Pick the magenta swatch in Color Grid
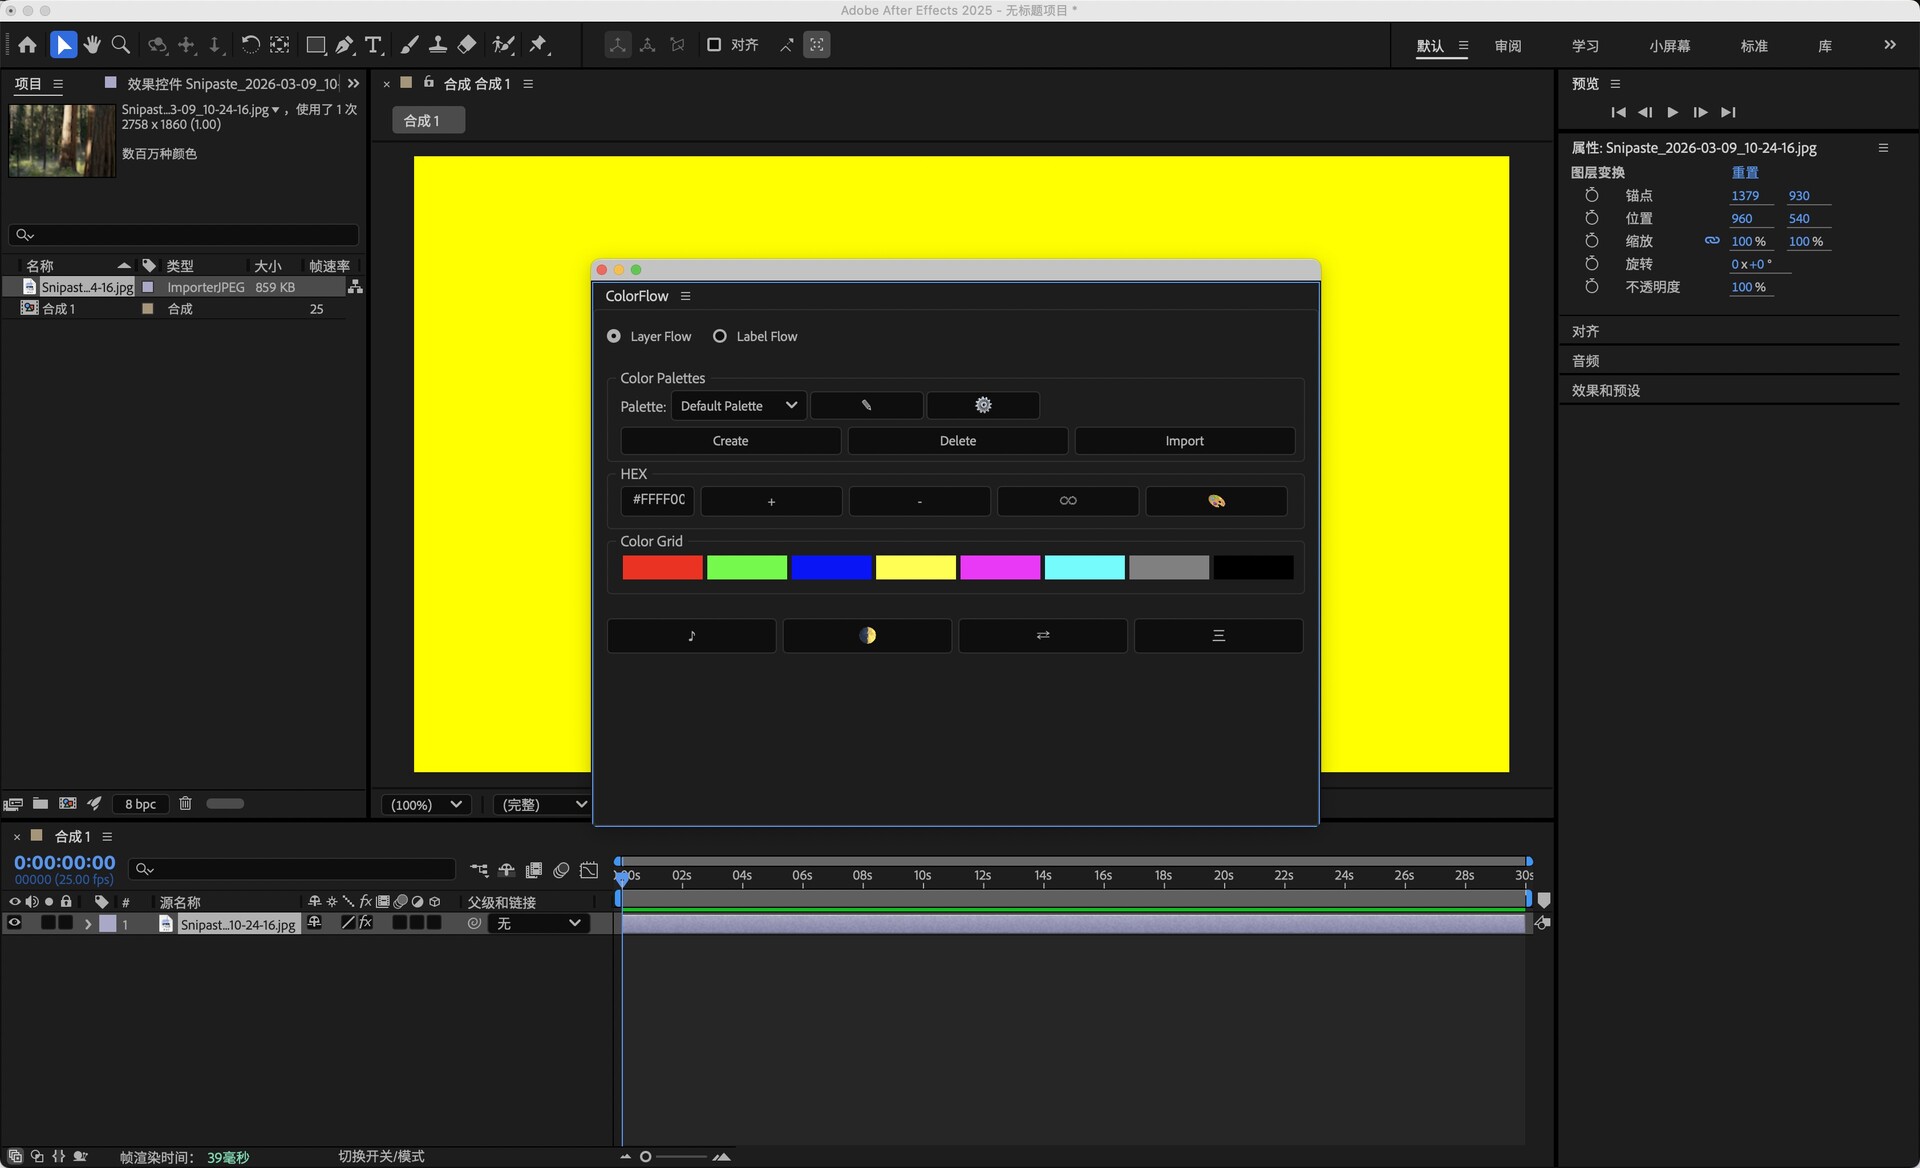 (x=1000, y=568)
